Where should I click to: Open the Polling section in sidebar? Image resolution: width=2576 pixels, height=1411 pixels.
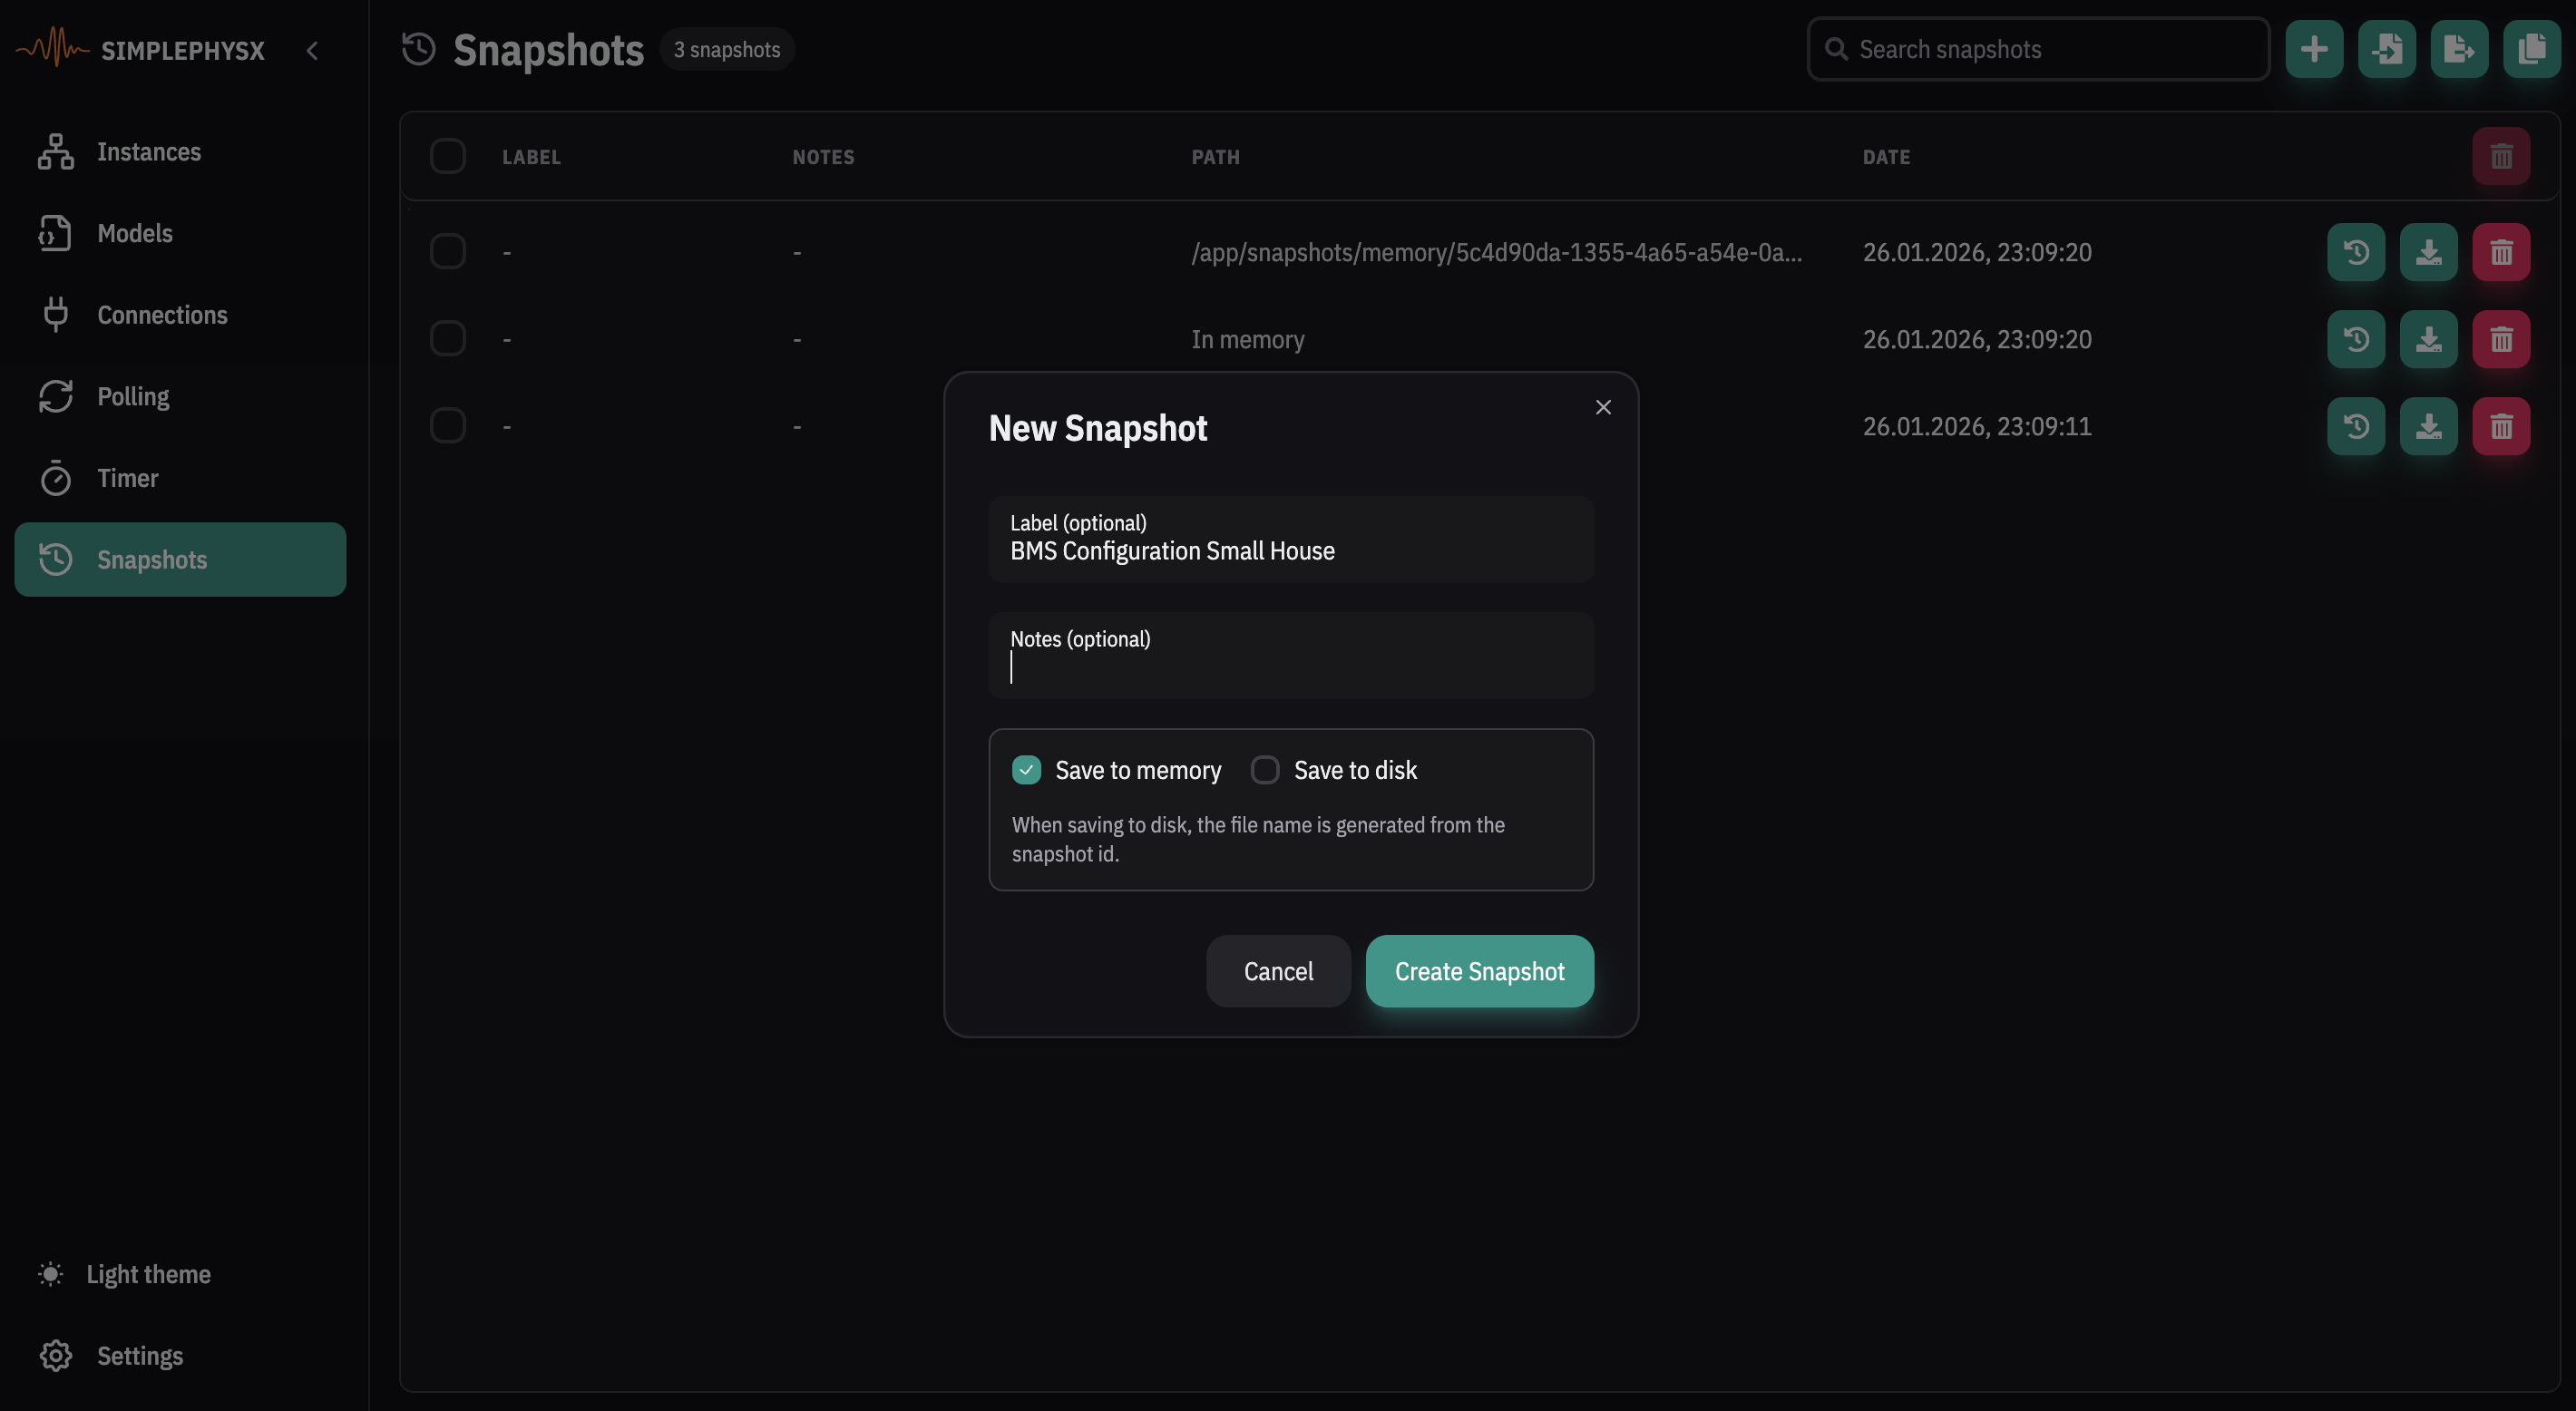point(133,397)
